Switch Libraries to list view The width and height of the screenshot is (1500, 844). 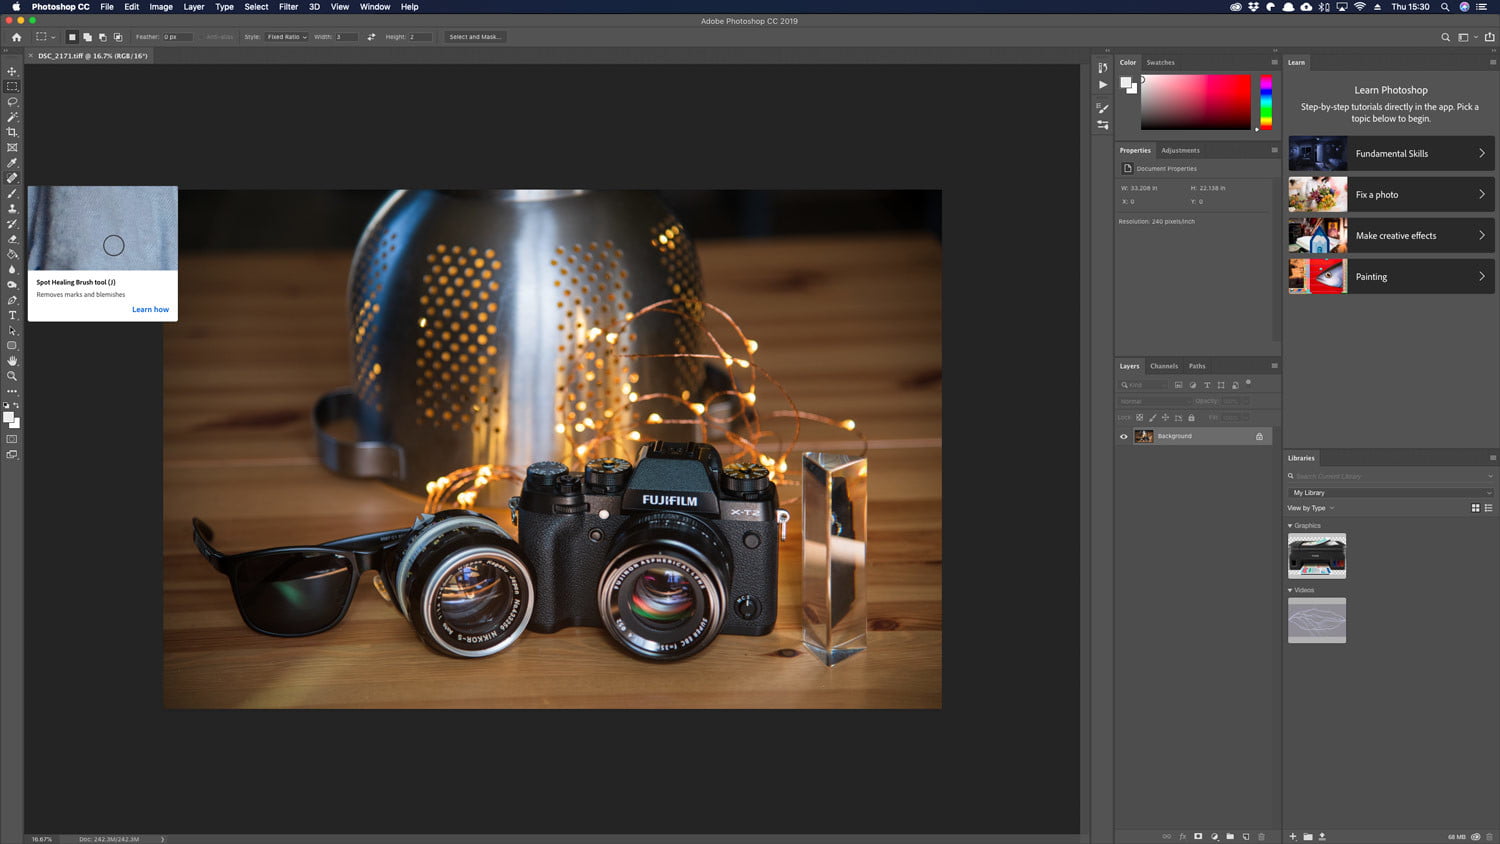[x=1488, y=508]
